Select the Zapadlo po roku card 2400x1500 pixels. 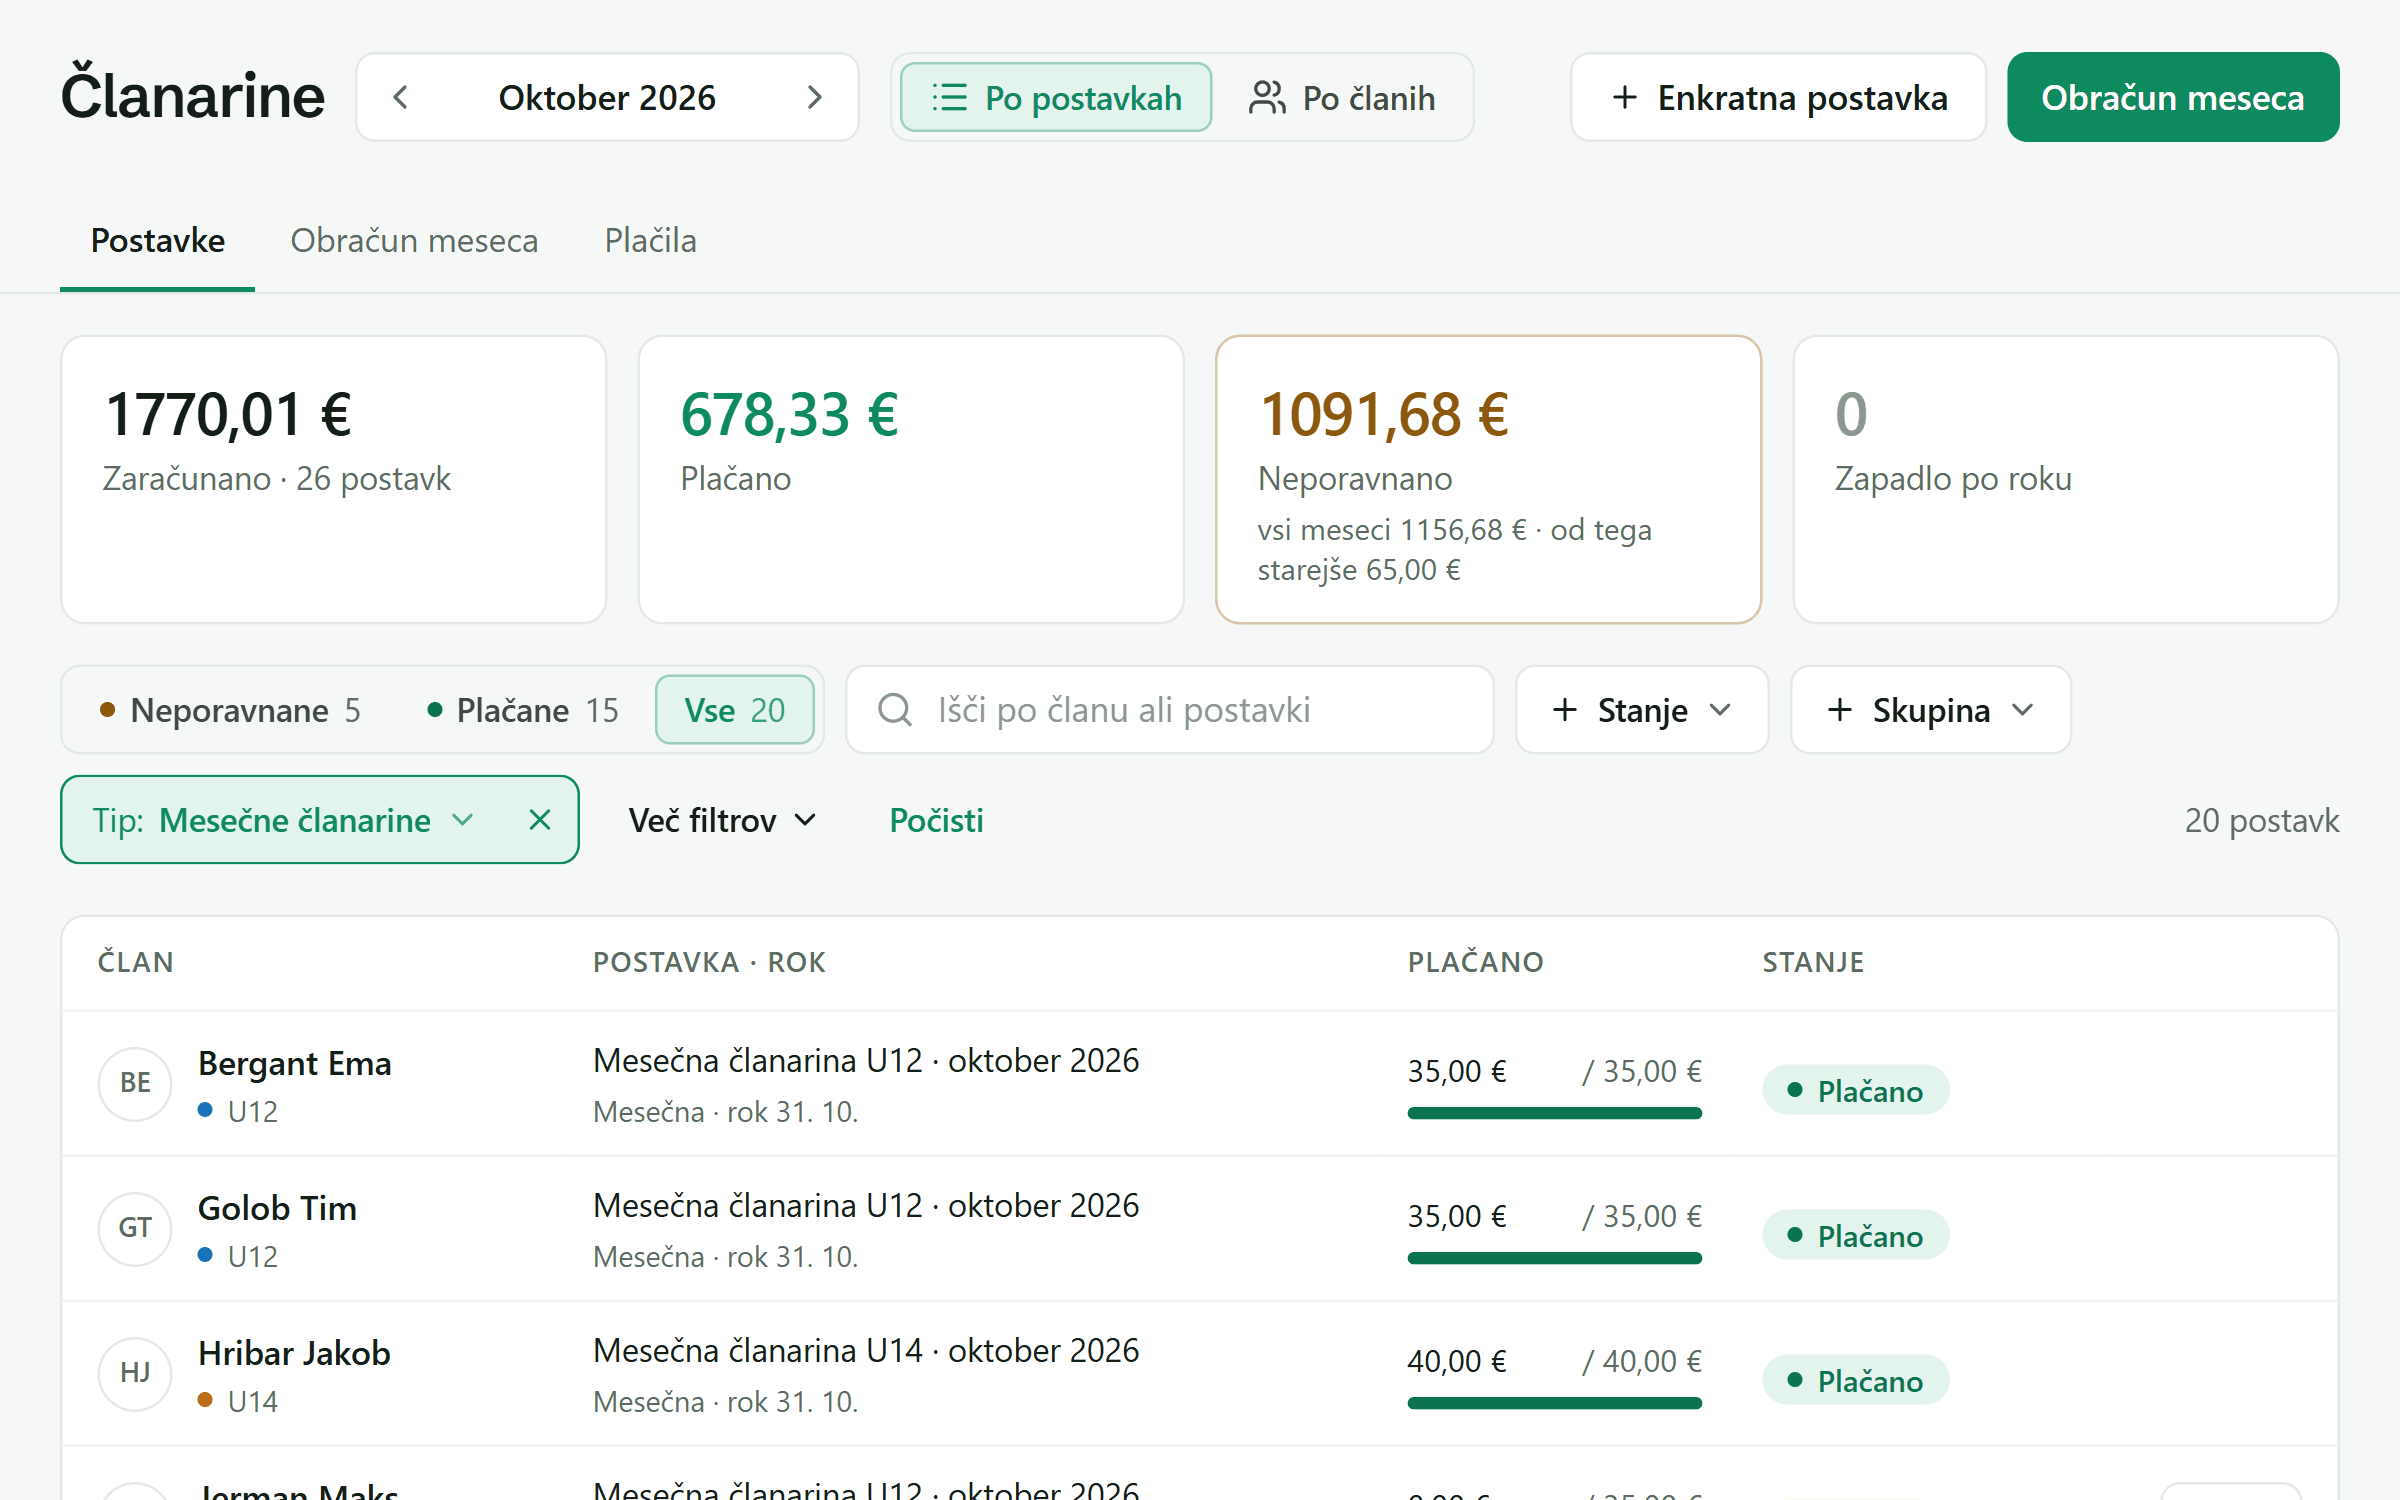pos(2066,479)
